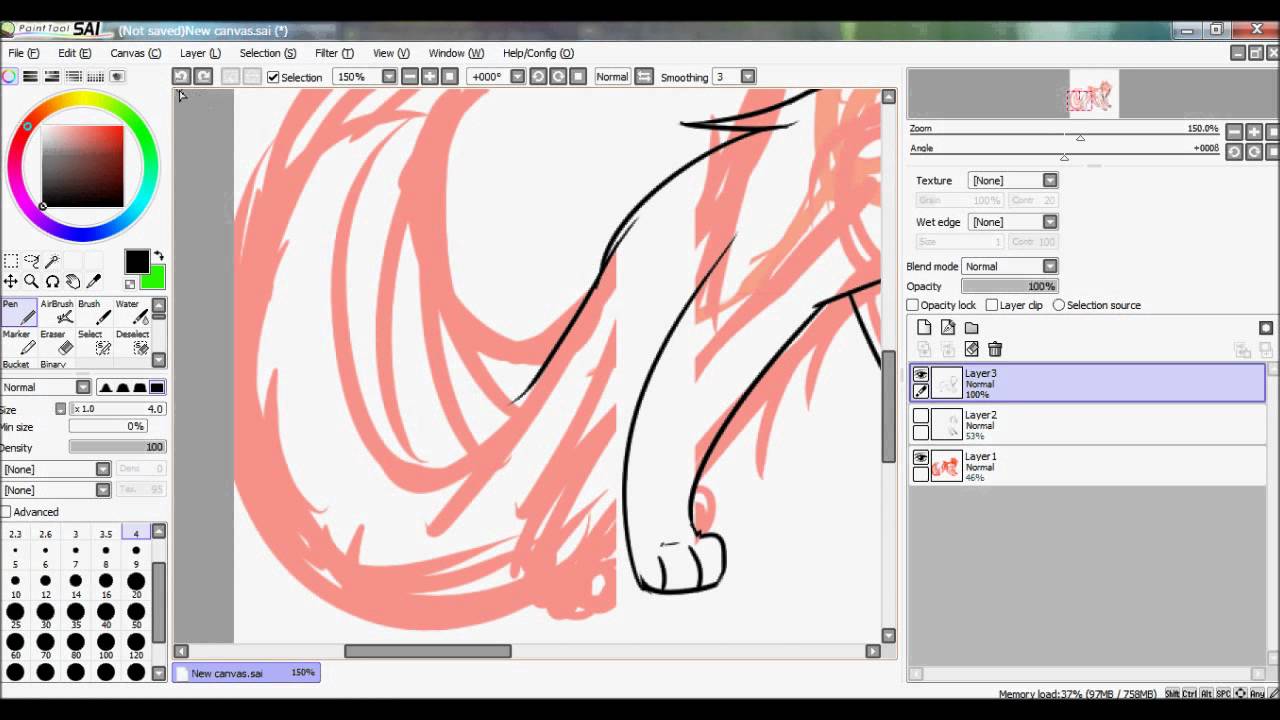Click the navigator canvas thumbnail
The width and height of the screenshot is (1280, 720).
[1094, 94]
